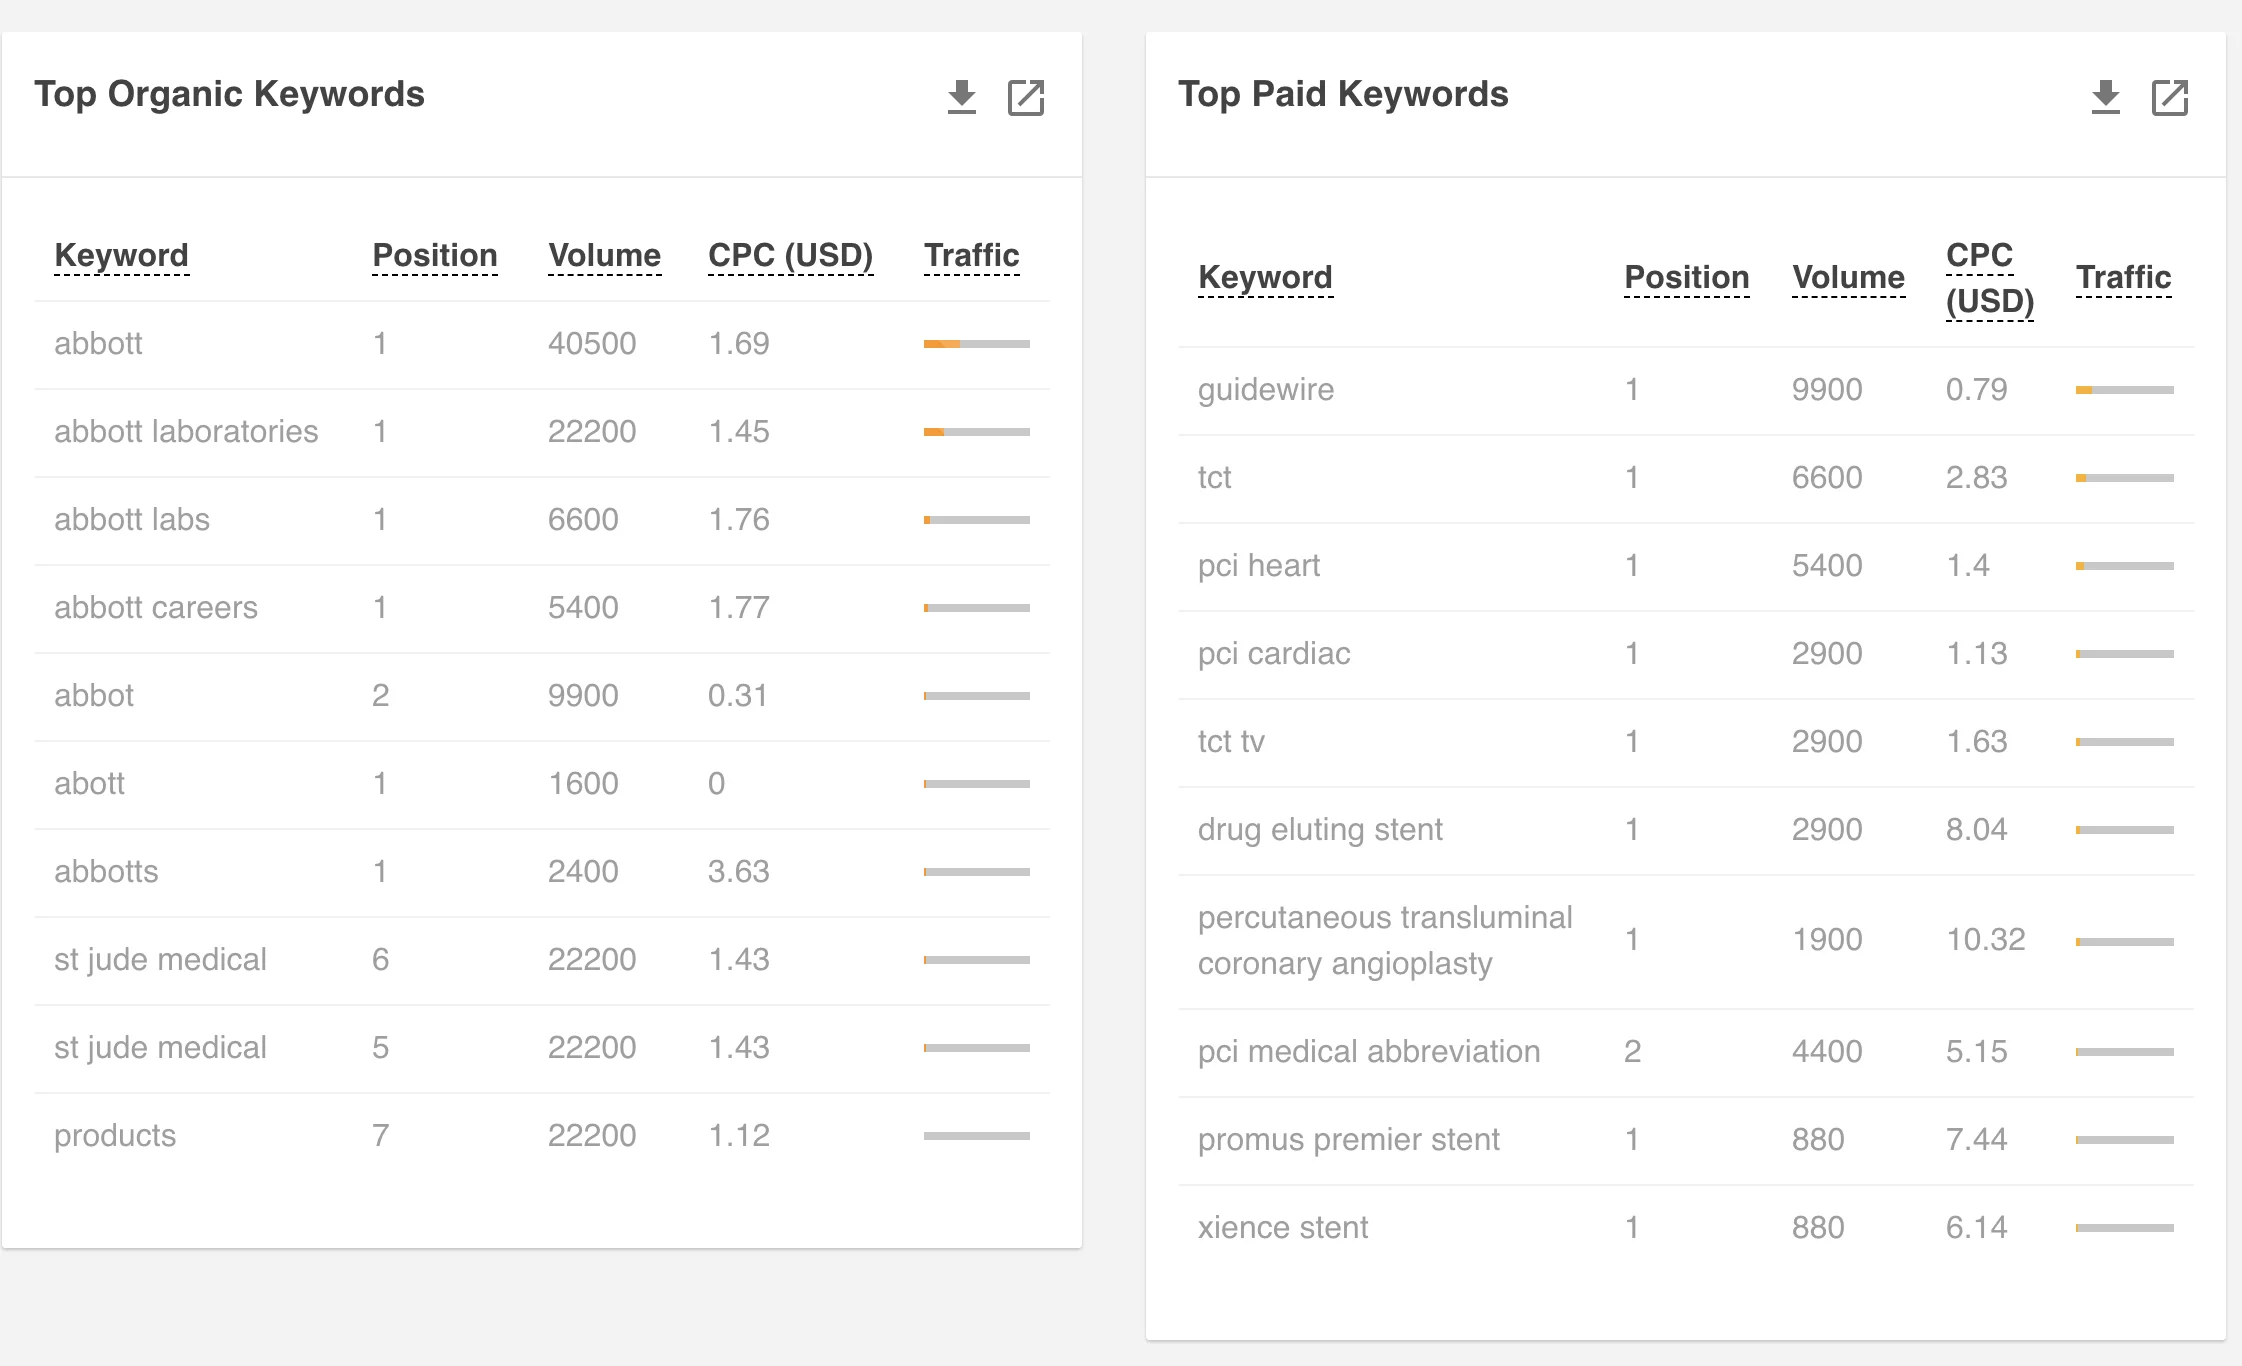
Task: Select the 'drug eluting stent' keyword
Action: pyautogui.click(x=1320, y=830)
